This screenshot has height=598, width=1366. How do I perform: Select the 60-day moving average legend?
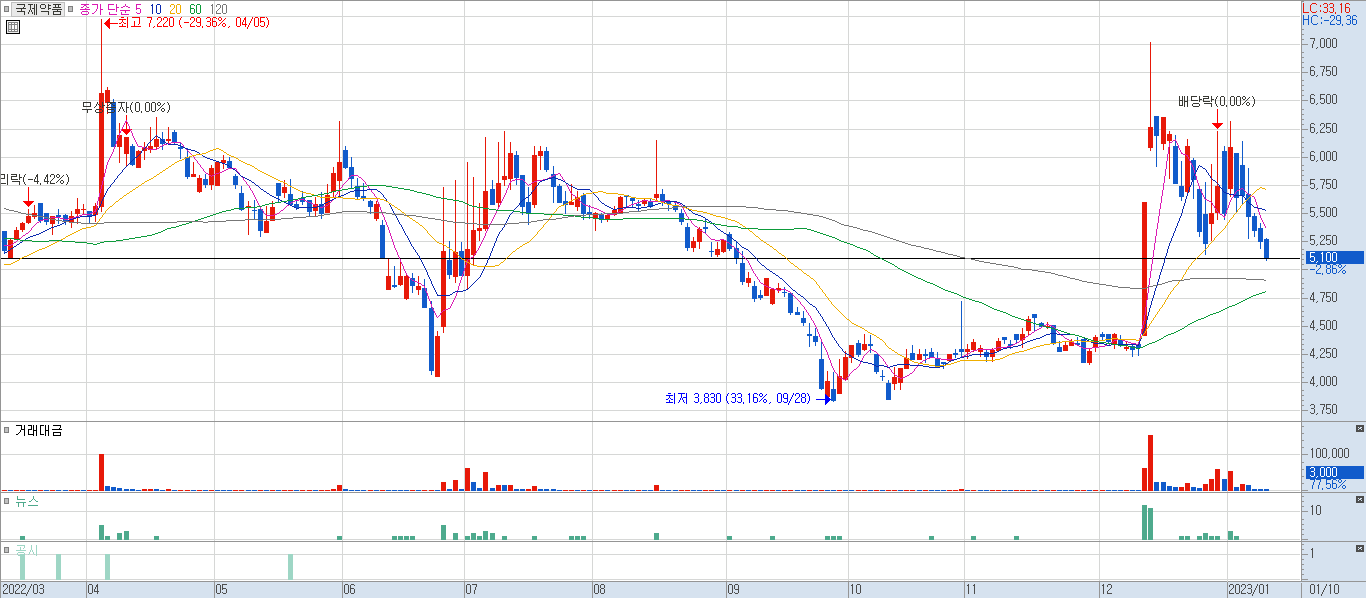click(195, 8)
